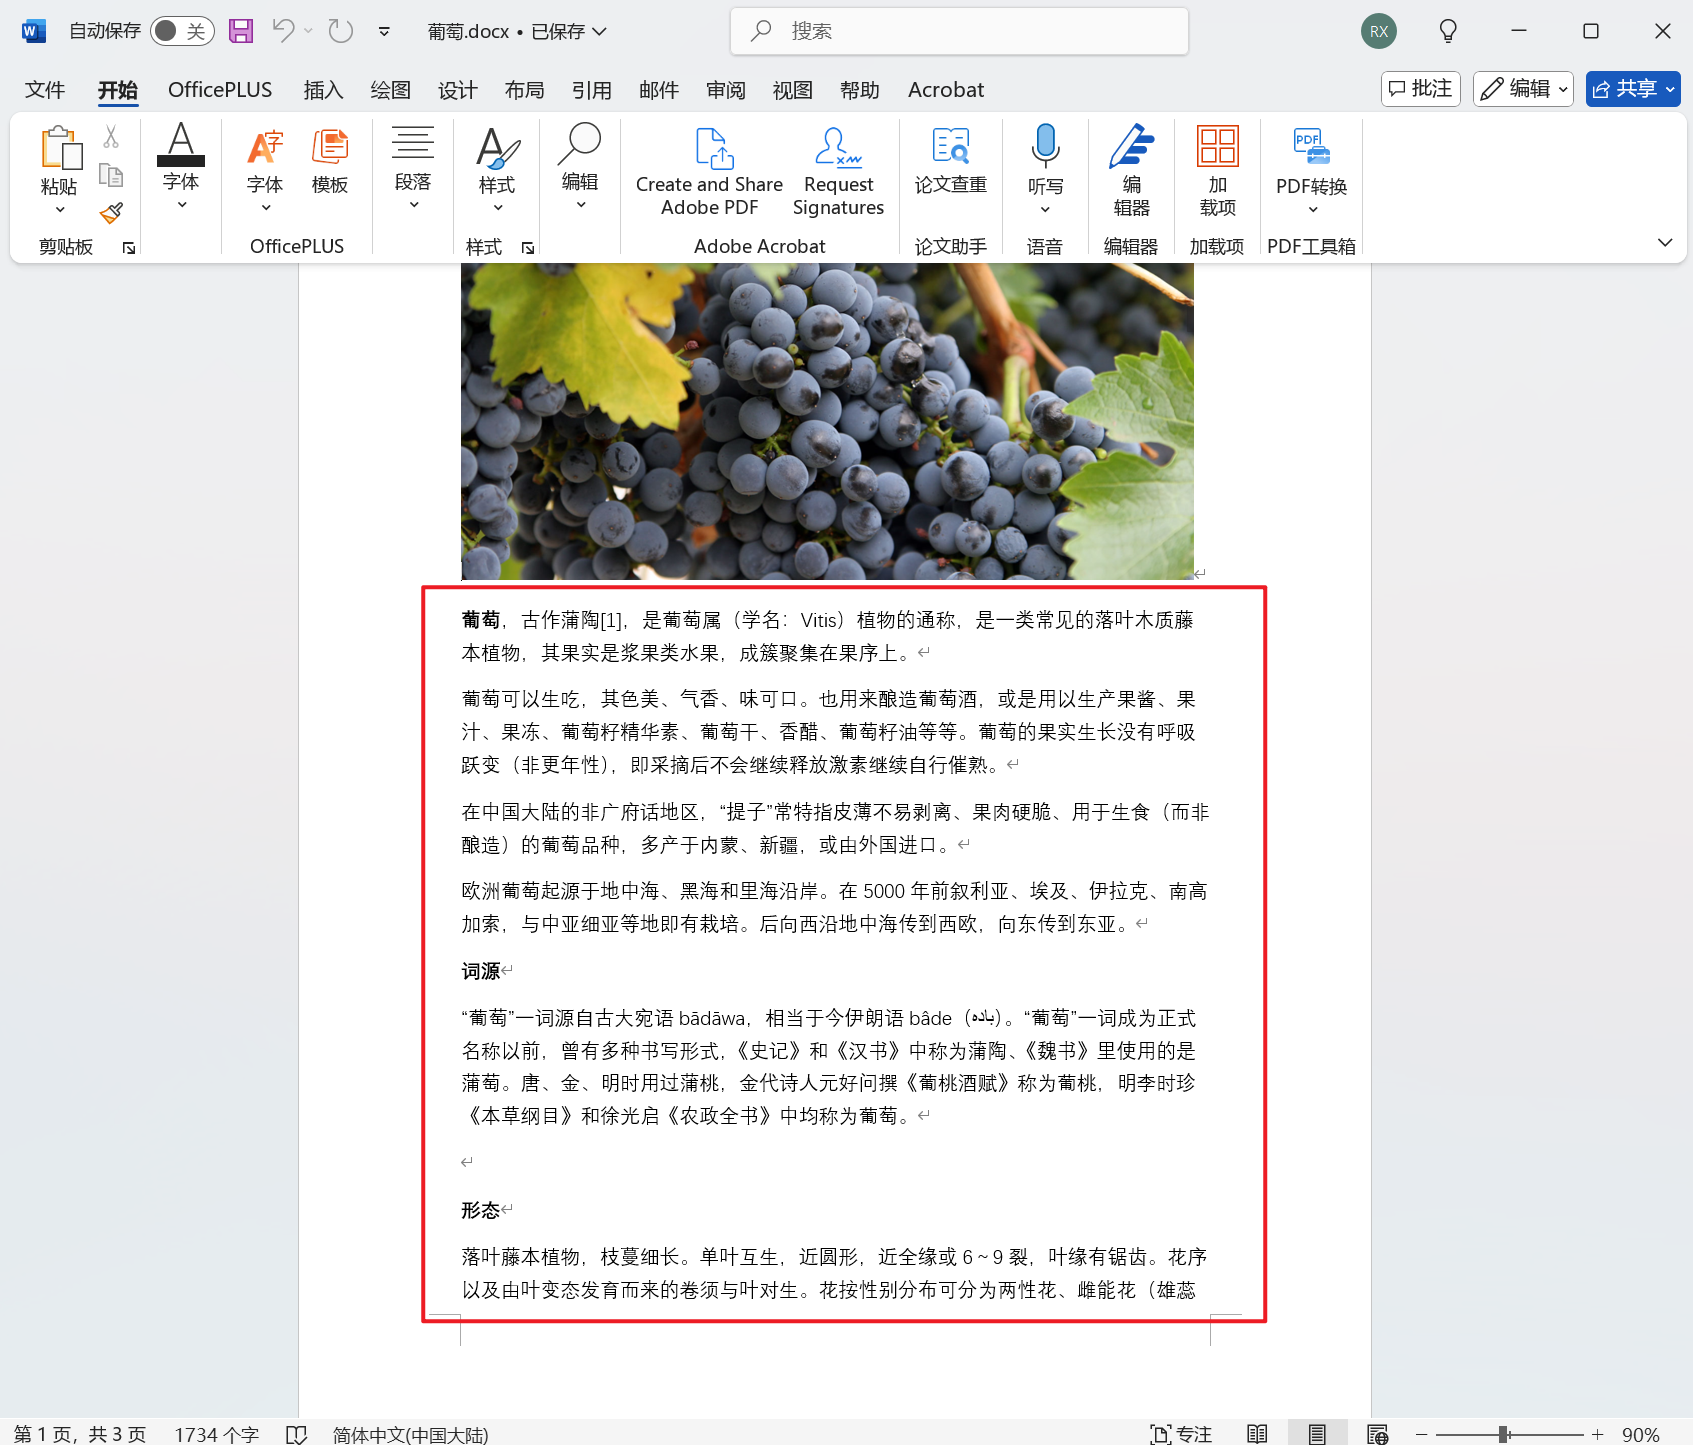Switch to the 插入 ribbon tab
This screenshot has height=1445, width=1693.
(322, 89)
